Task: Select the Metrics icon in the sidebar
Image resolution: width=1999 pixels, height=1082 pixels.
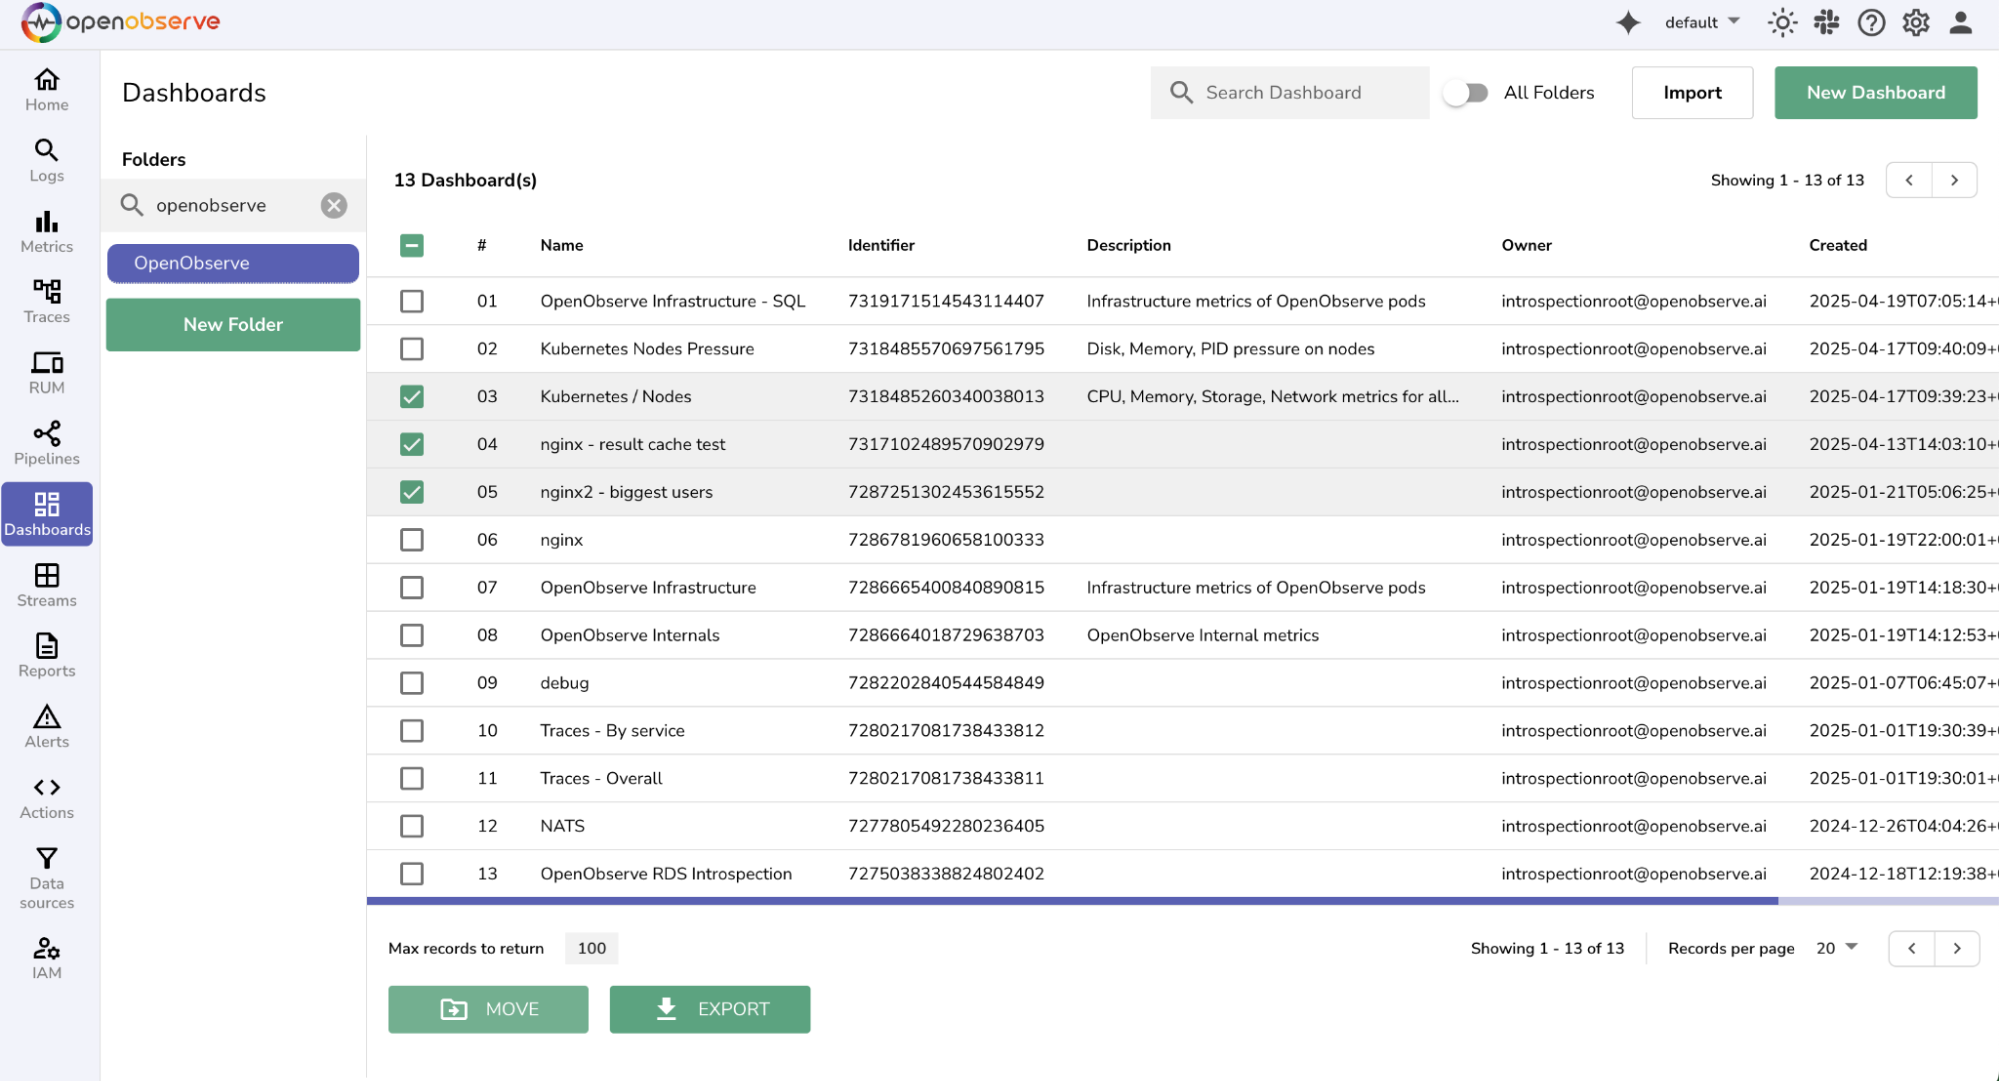Action: [x=46, y=230]
